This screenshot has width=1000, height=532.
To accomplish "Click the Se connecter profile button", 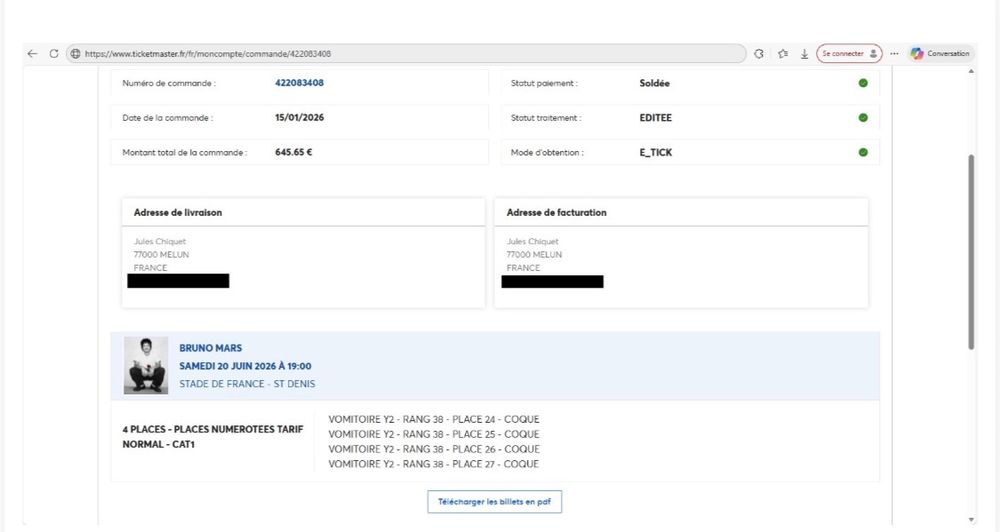I will tap(849, 54).
